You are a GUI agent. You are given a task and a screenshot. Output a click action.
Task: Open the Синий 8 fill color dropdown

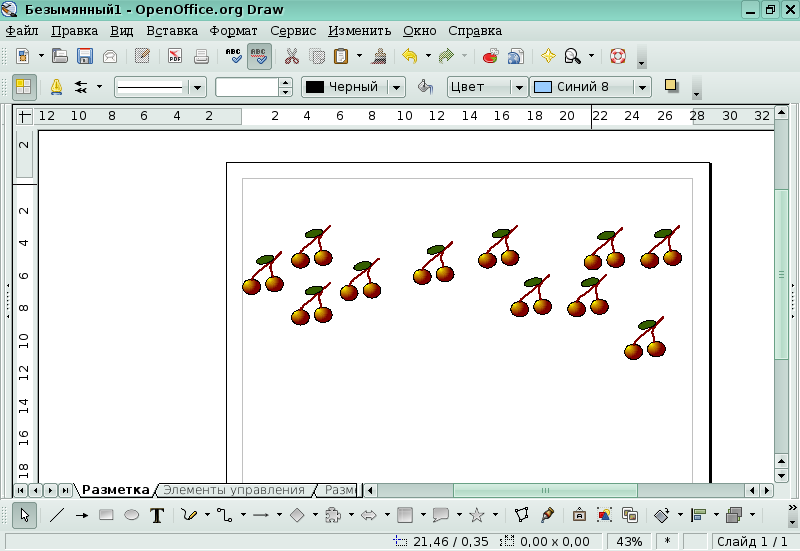[x=642, y=87]
